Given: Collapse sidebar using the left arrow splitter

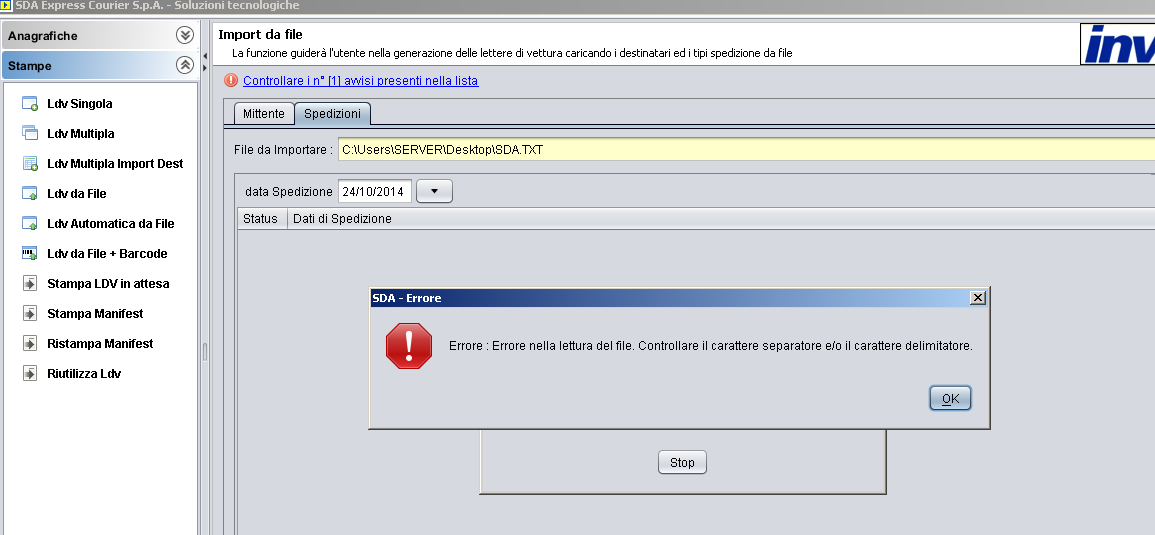Looking at the screenshot, I should tap(205, 55).
